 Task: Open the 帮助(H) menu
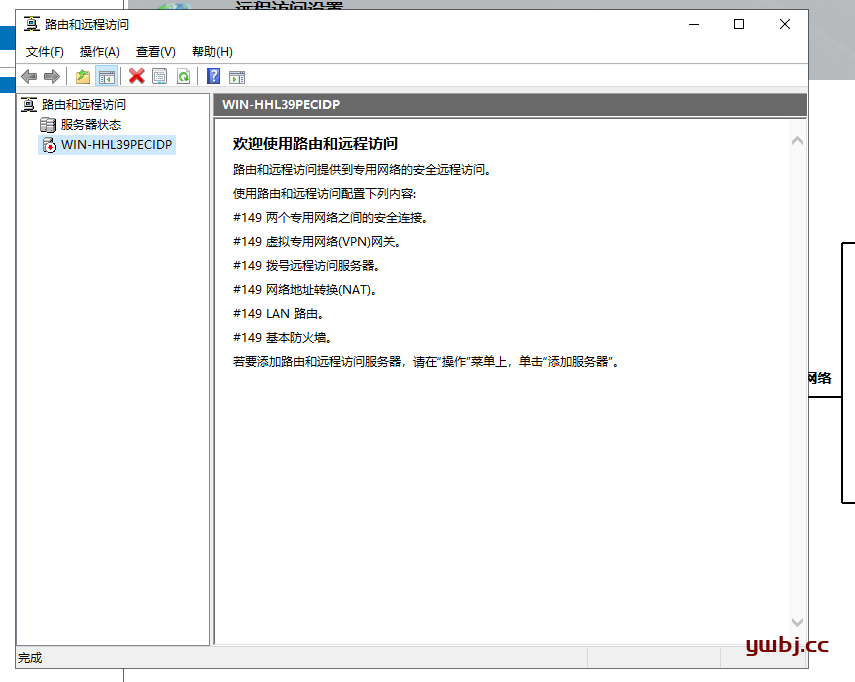click(x=212, y=52)
